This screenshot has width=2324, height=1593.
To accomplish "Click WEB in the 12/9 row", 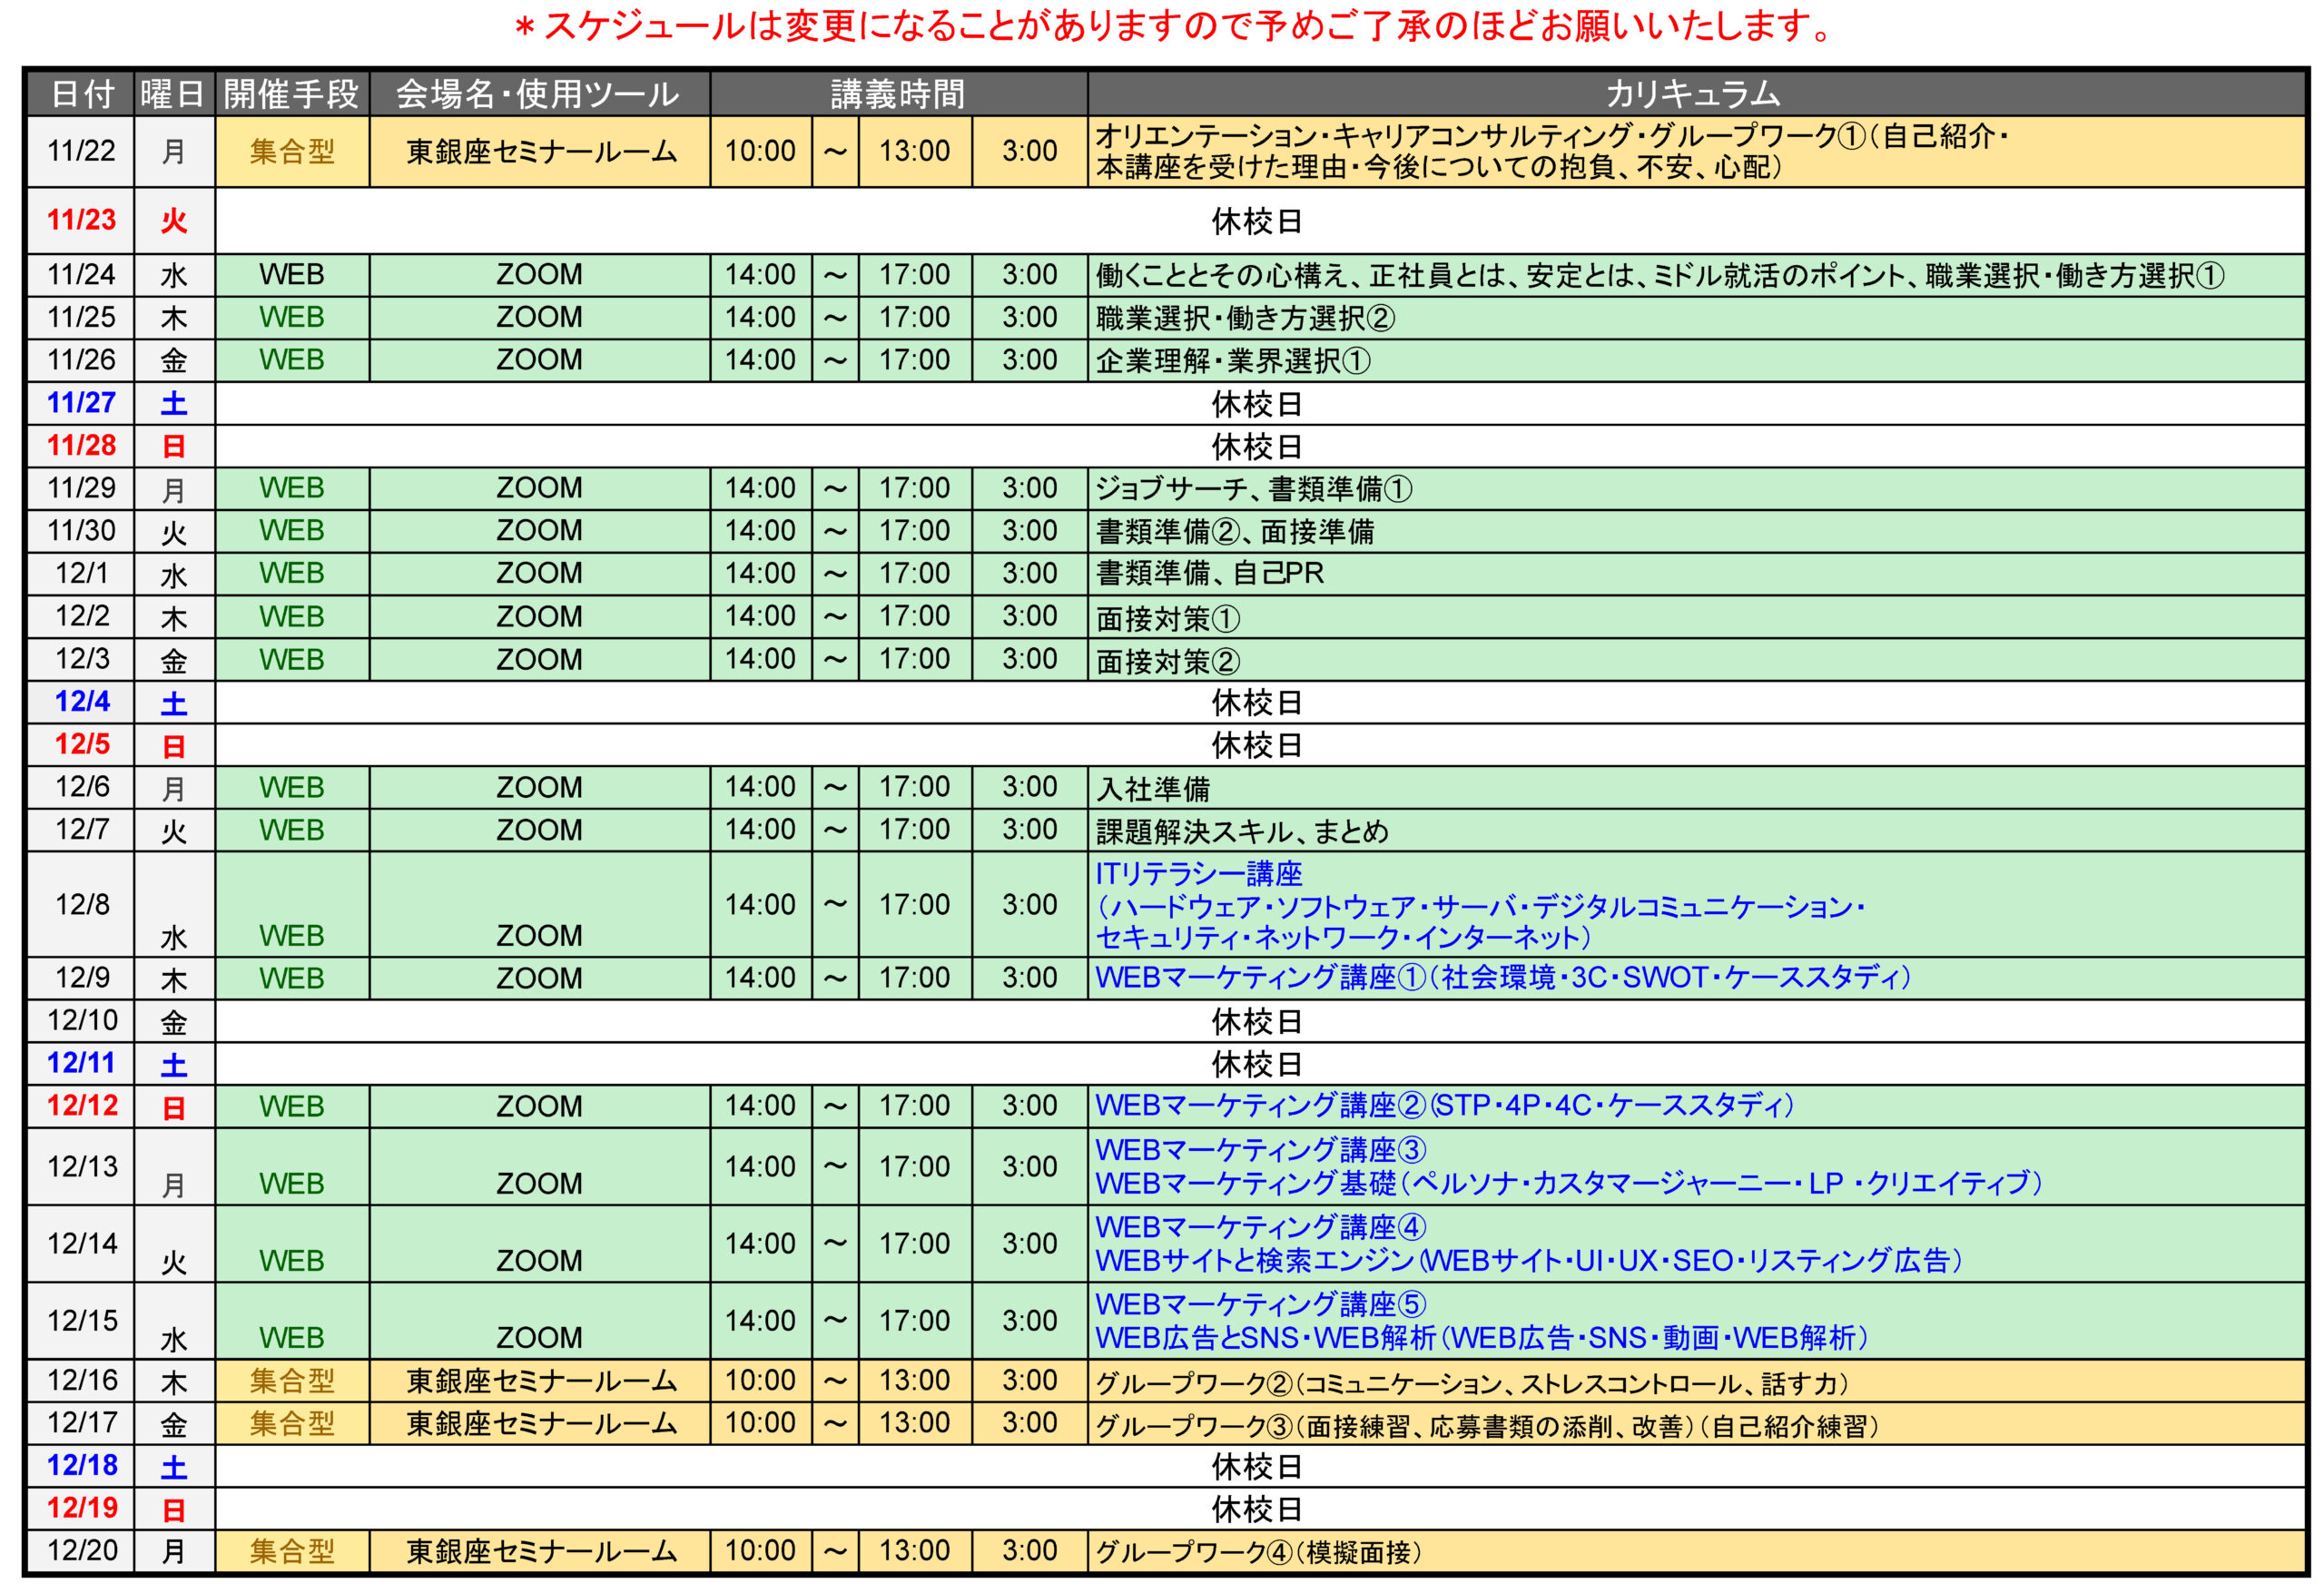I will [x=292, y=979].
